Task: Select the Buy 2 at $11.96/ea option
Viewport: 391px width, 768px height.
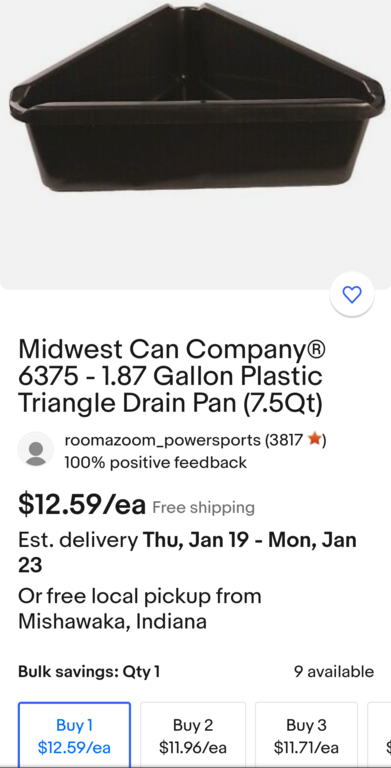Action: pos(193,735)
